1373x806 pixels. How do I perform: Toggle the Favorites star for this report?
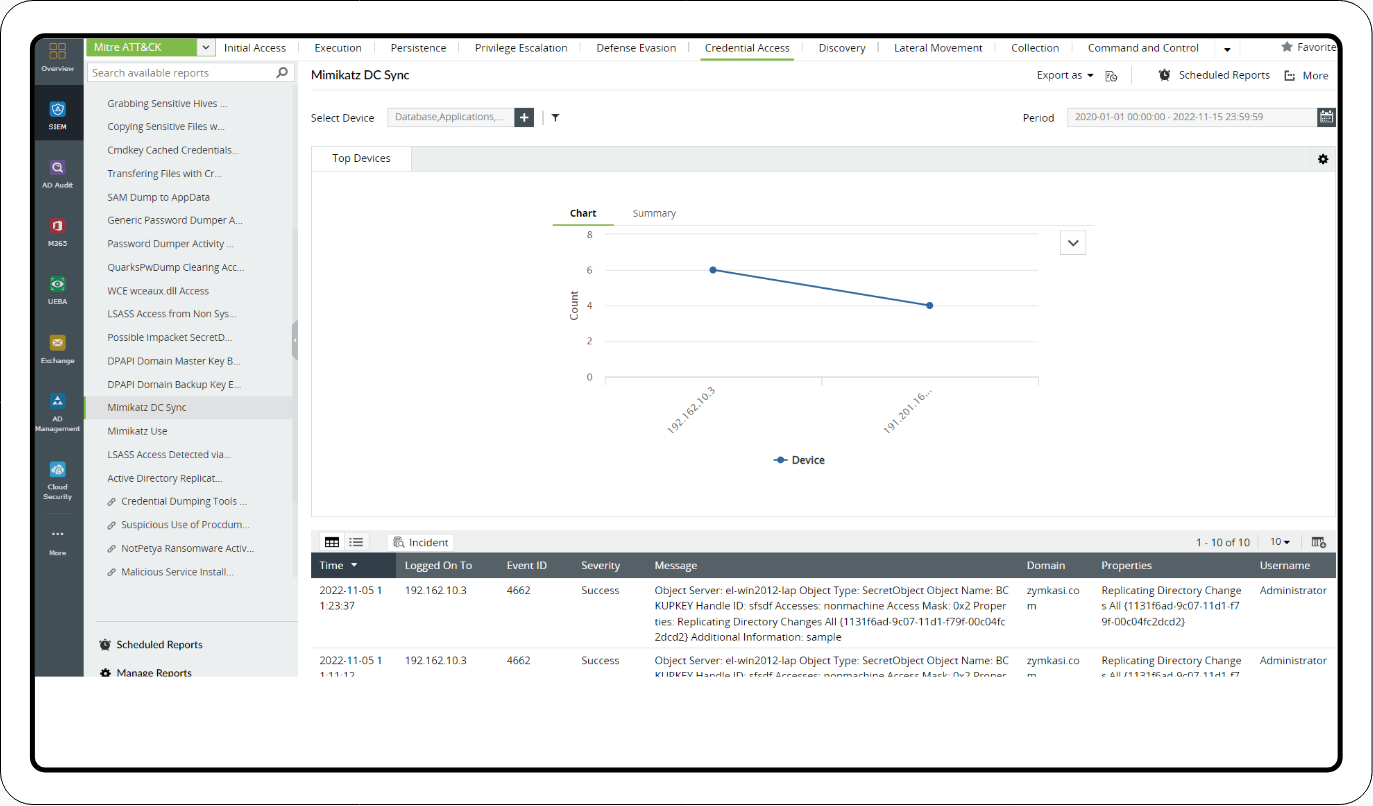[x=1289, y=46]
